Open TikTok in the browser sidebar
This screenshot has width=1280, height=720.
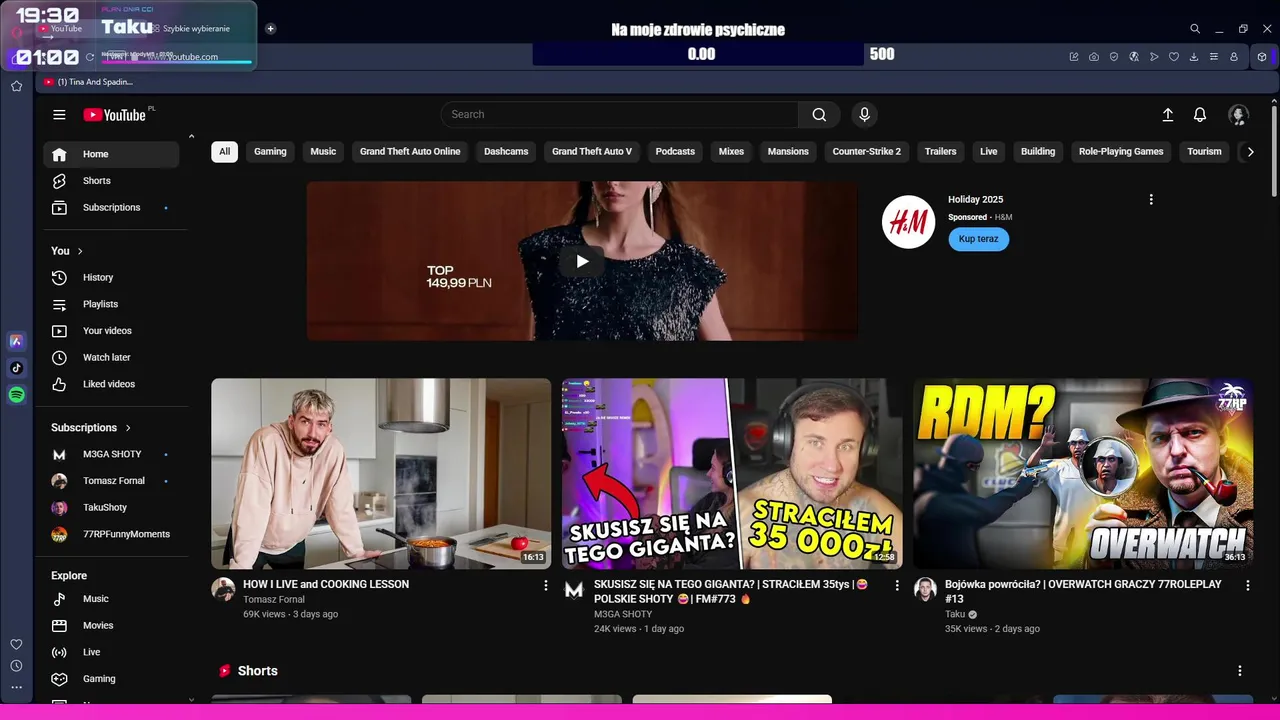pyautogui.click(x=16, y=368)
